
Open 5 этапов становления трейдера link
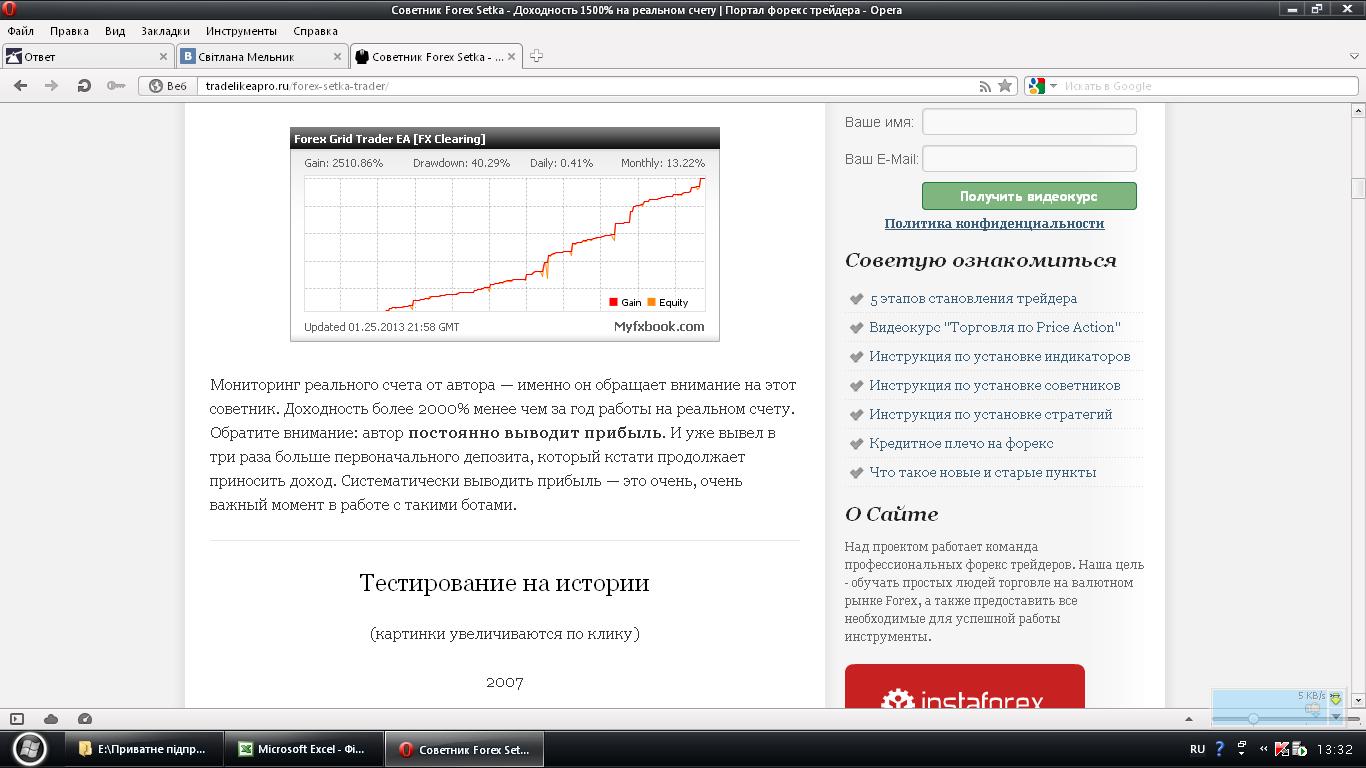[973, 298]
